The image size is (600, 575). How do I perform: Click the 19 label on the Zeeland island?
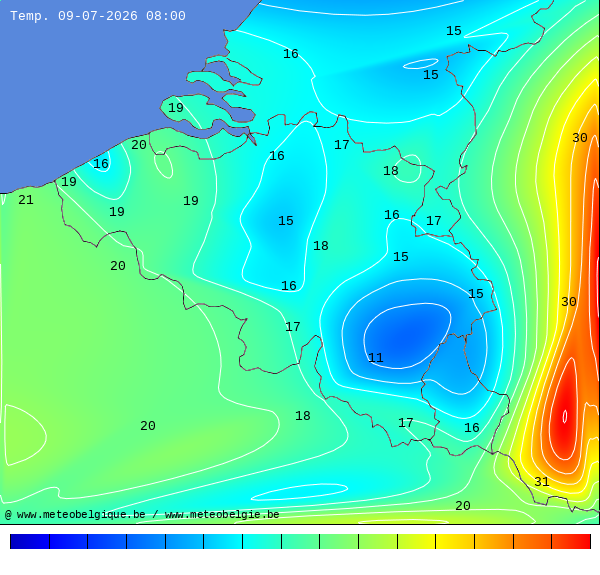tap(176, 108)
